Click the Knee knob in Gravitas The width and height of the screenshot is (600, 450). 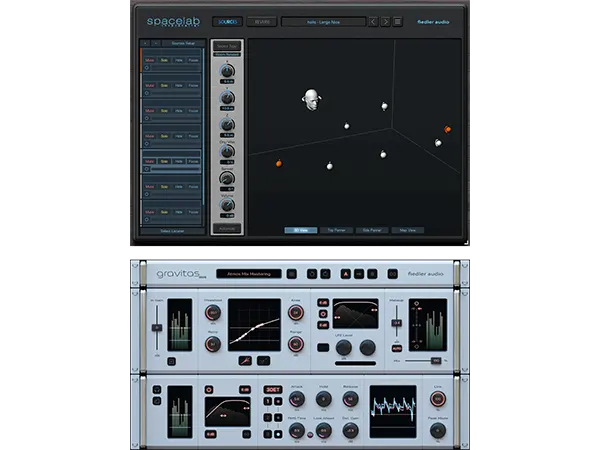click(295, 313)
